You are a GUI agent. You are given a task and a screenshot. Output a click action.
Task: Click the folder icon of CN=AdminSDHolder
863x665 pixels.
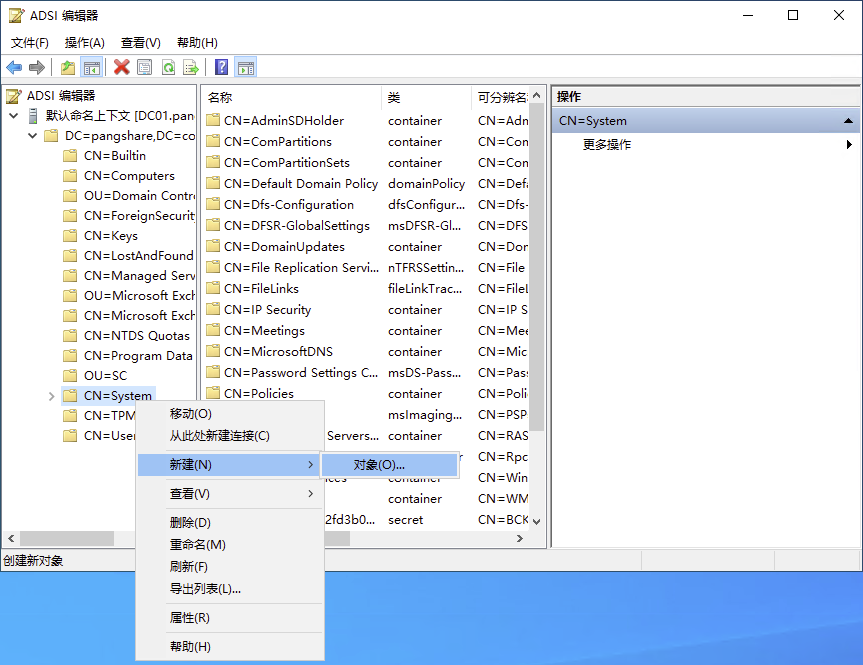(213, 121)
